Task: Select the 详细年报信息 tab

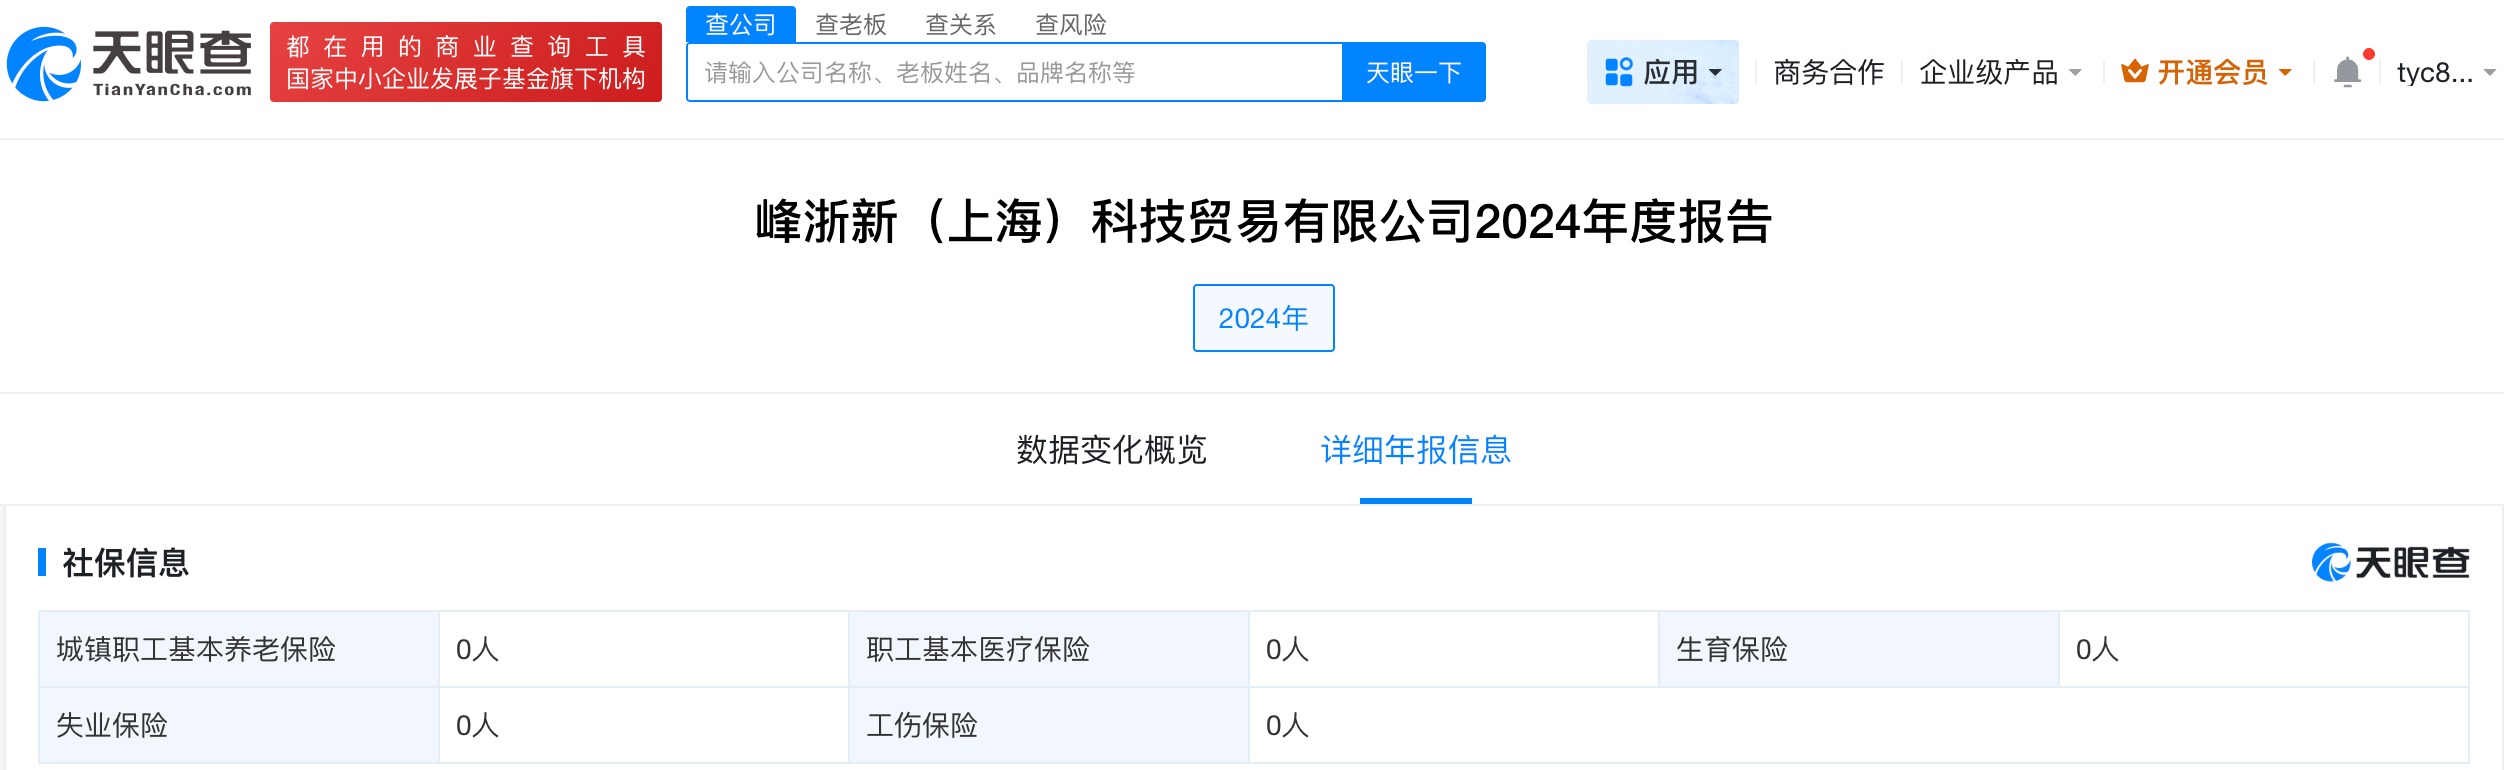Action: 1415,450
